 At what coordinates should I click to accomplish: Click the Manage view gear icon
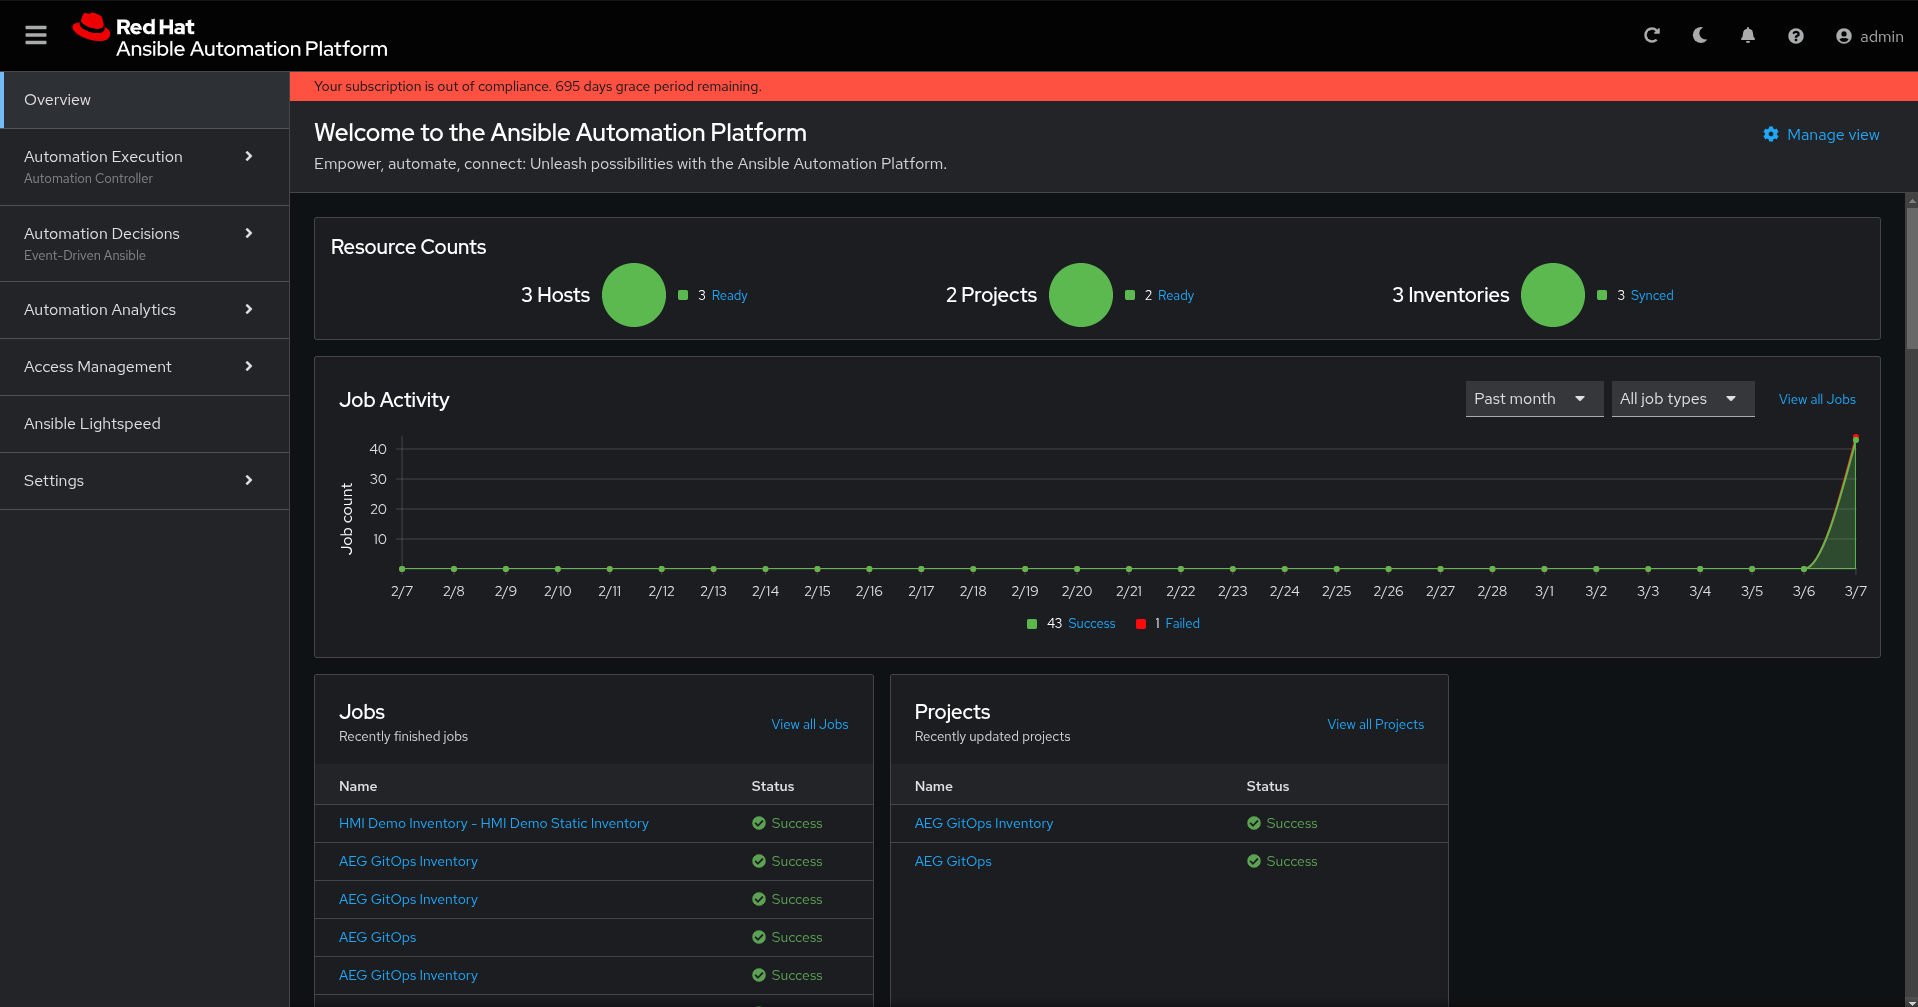1771,135
